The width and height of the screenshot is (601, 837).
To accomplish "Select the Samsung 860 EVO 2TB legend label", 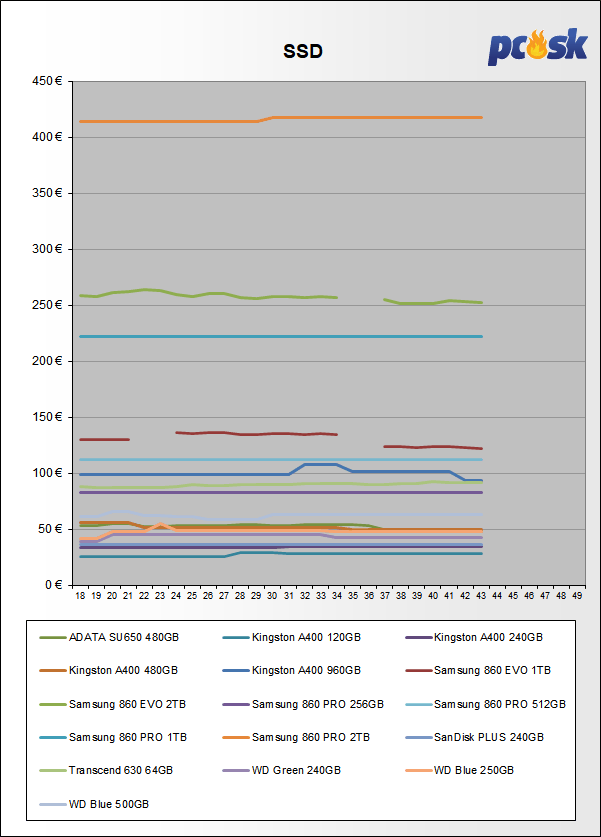I will pos(127,705).
